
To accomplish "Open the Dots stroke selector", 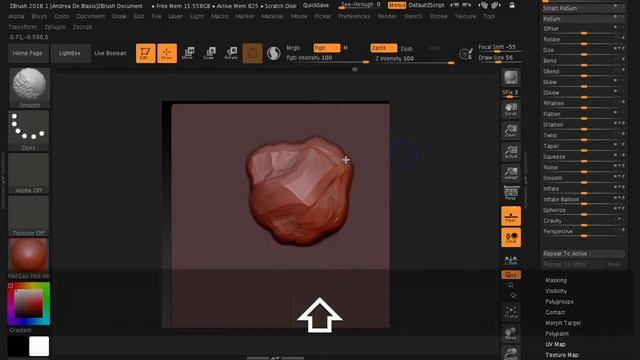I will [x=29, y=131].
